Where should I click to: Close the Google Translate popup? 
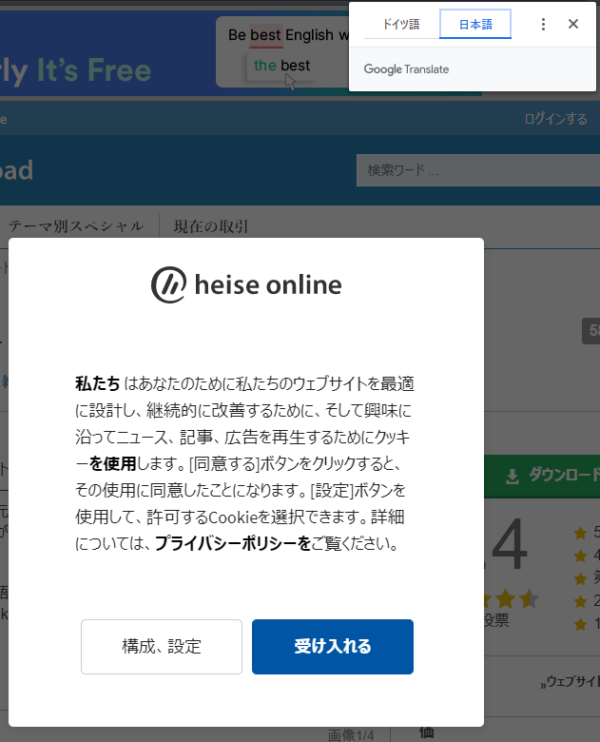(573, 24)
